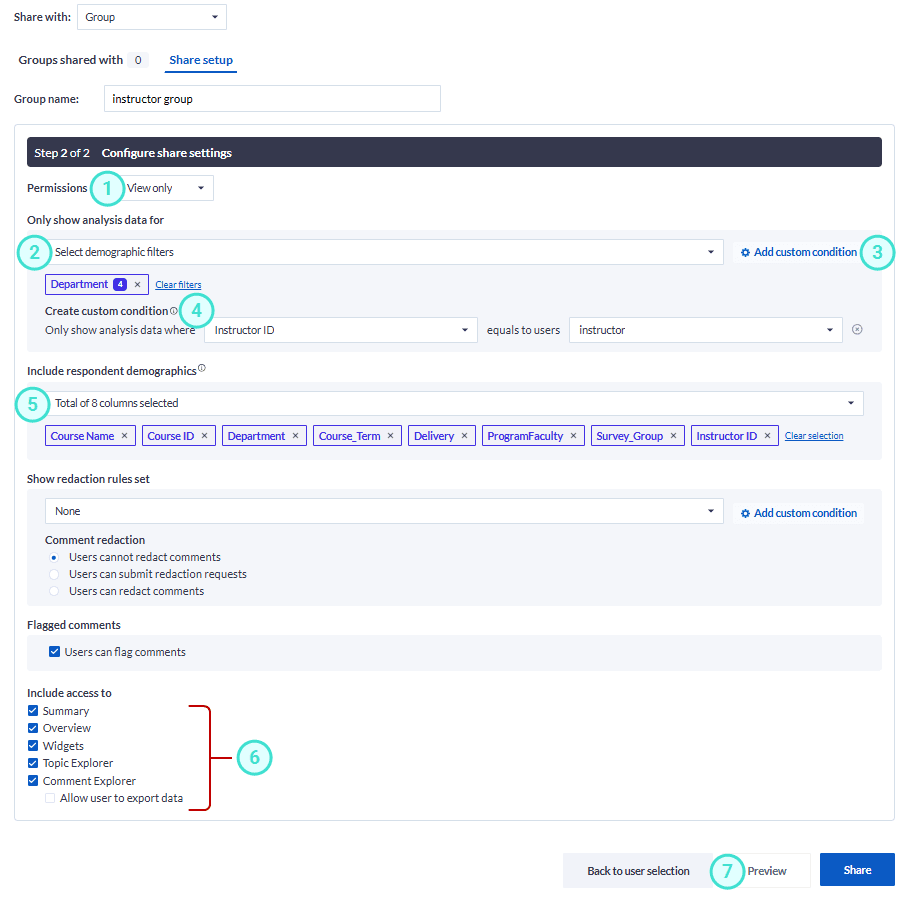
Task: Click gear icon of analysis data Add custom condition
Action: [745, 252]
